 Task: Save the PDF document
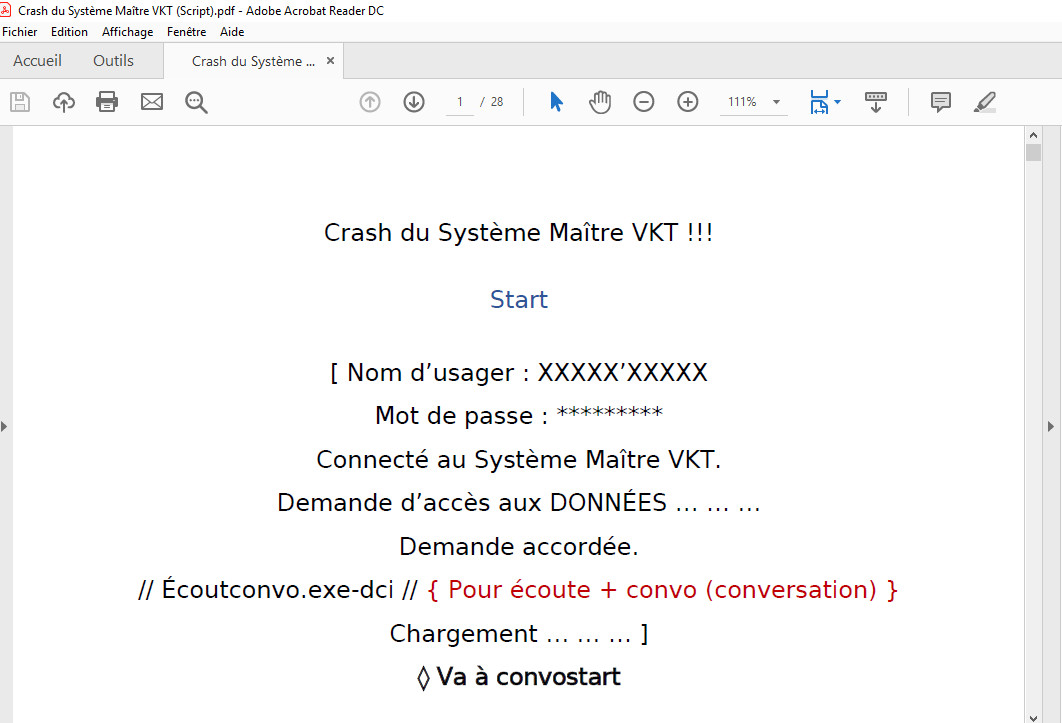pyautogui.click(x=19, y=101)
